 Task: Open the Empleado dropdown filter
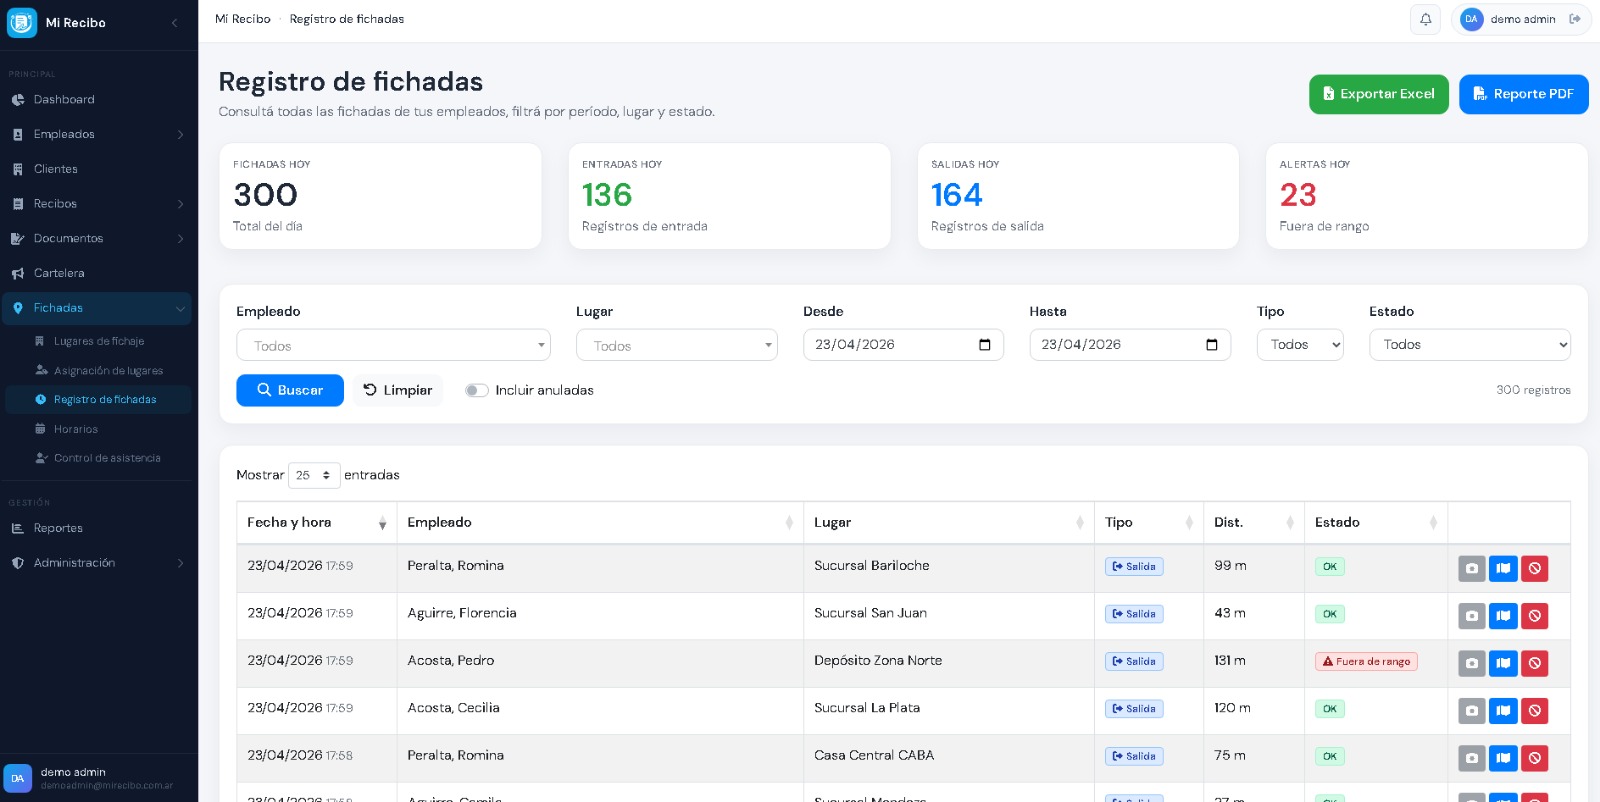pyautogui.click(x=393, y=345)
